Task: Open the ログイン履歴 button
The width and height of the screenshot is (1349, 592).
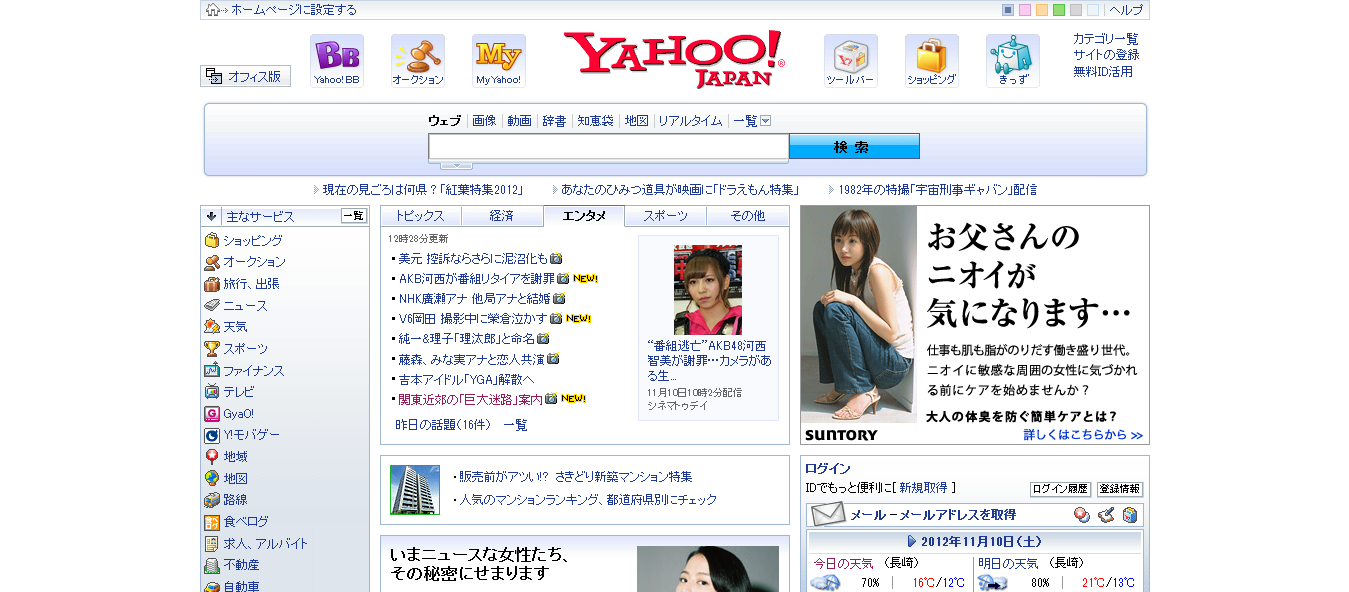Action: (1060, 489)
